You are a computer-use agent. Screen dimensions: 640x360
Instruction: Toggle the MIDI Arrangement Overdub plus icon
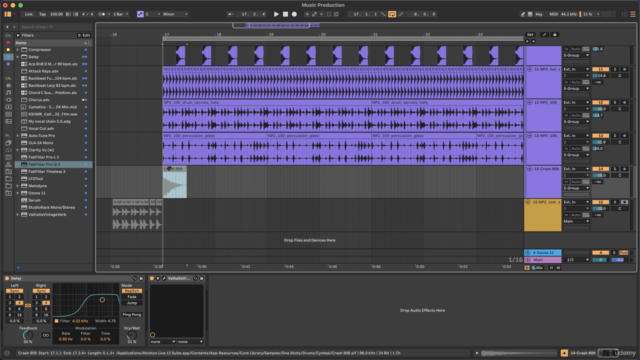pos(307,14)
